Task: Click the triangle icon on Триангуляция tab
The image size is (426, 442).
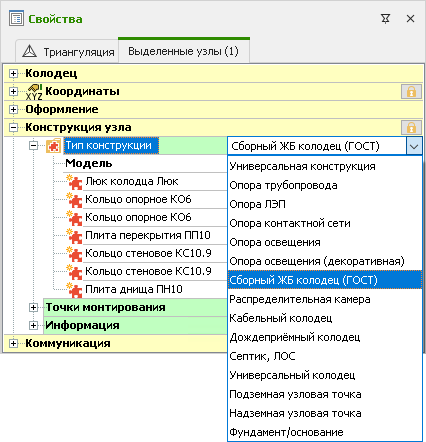Action: point(29,51)
